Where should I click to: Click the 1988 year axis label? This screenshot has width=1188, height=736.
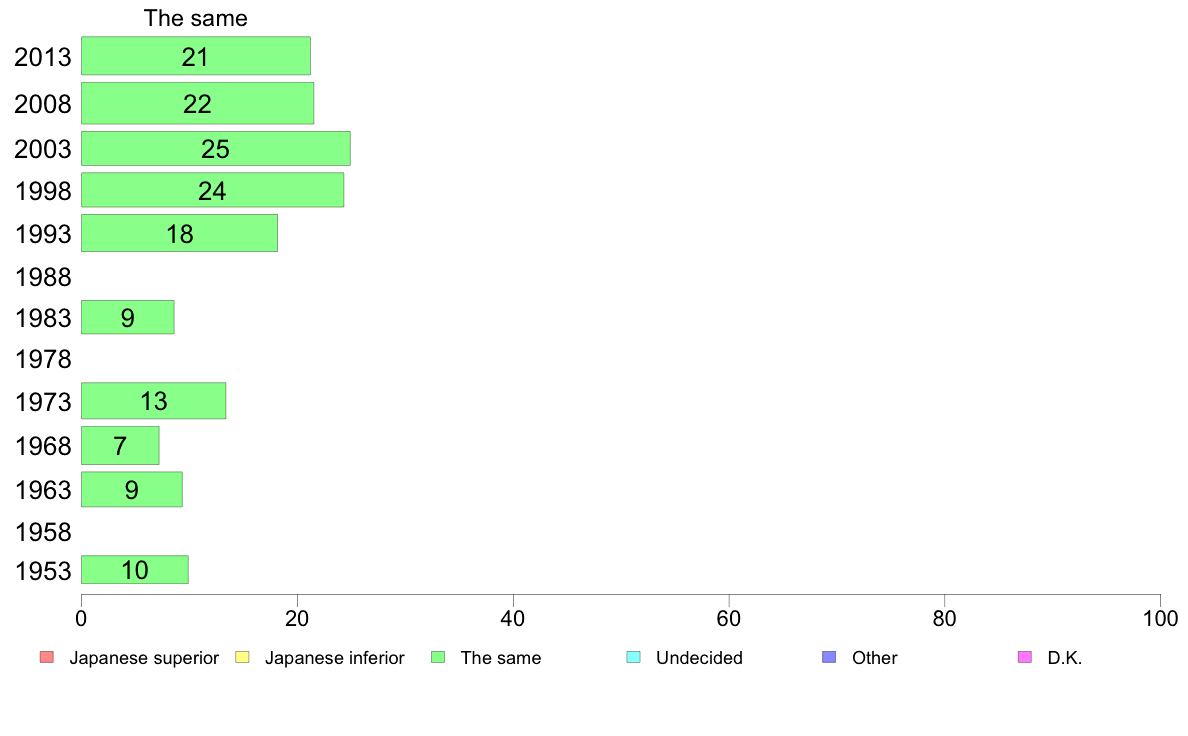point(43,277)
